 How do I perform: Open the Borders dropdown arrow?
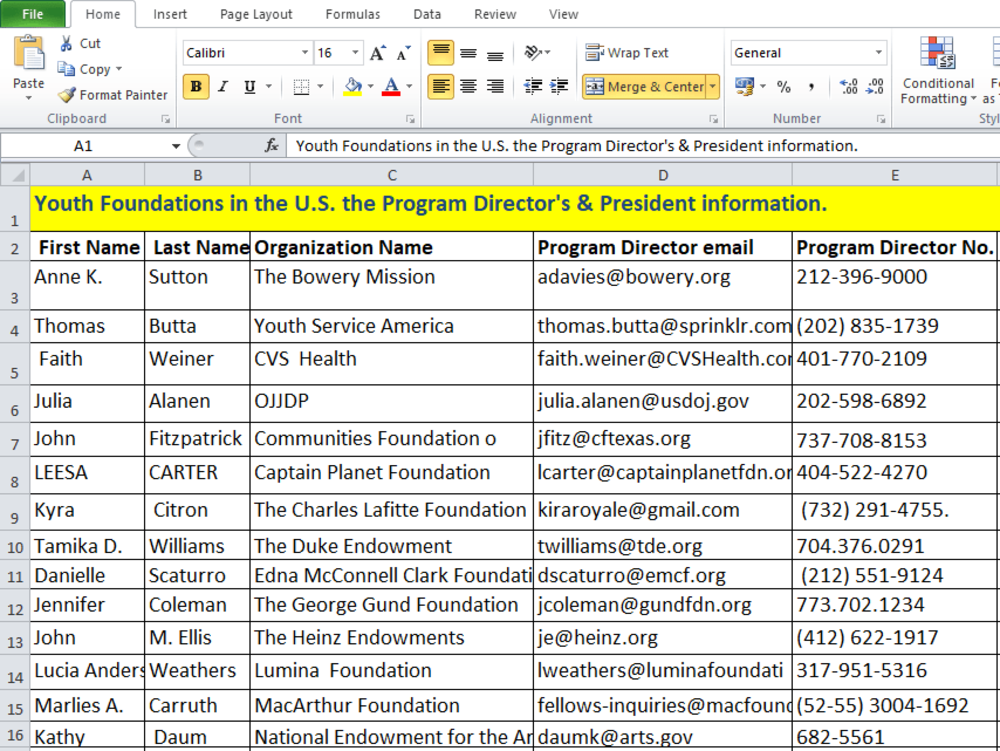[x=320, y=86]
